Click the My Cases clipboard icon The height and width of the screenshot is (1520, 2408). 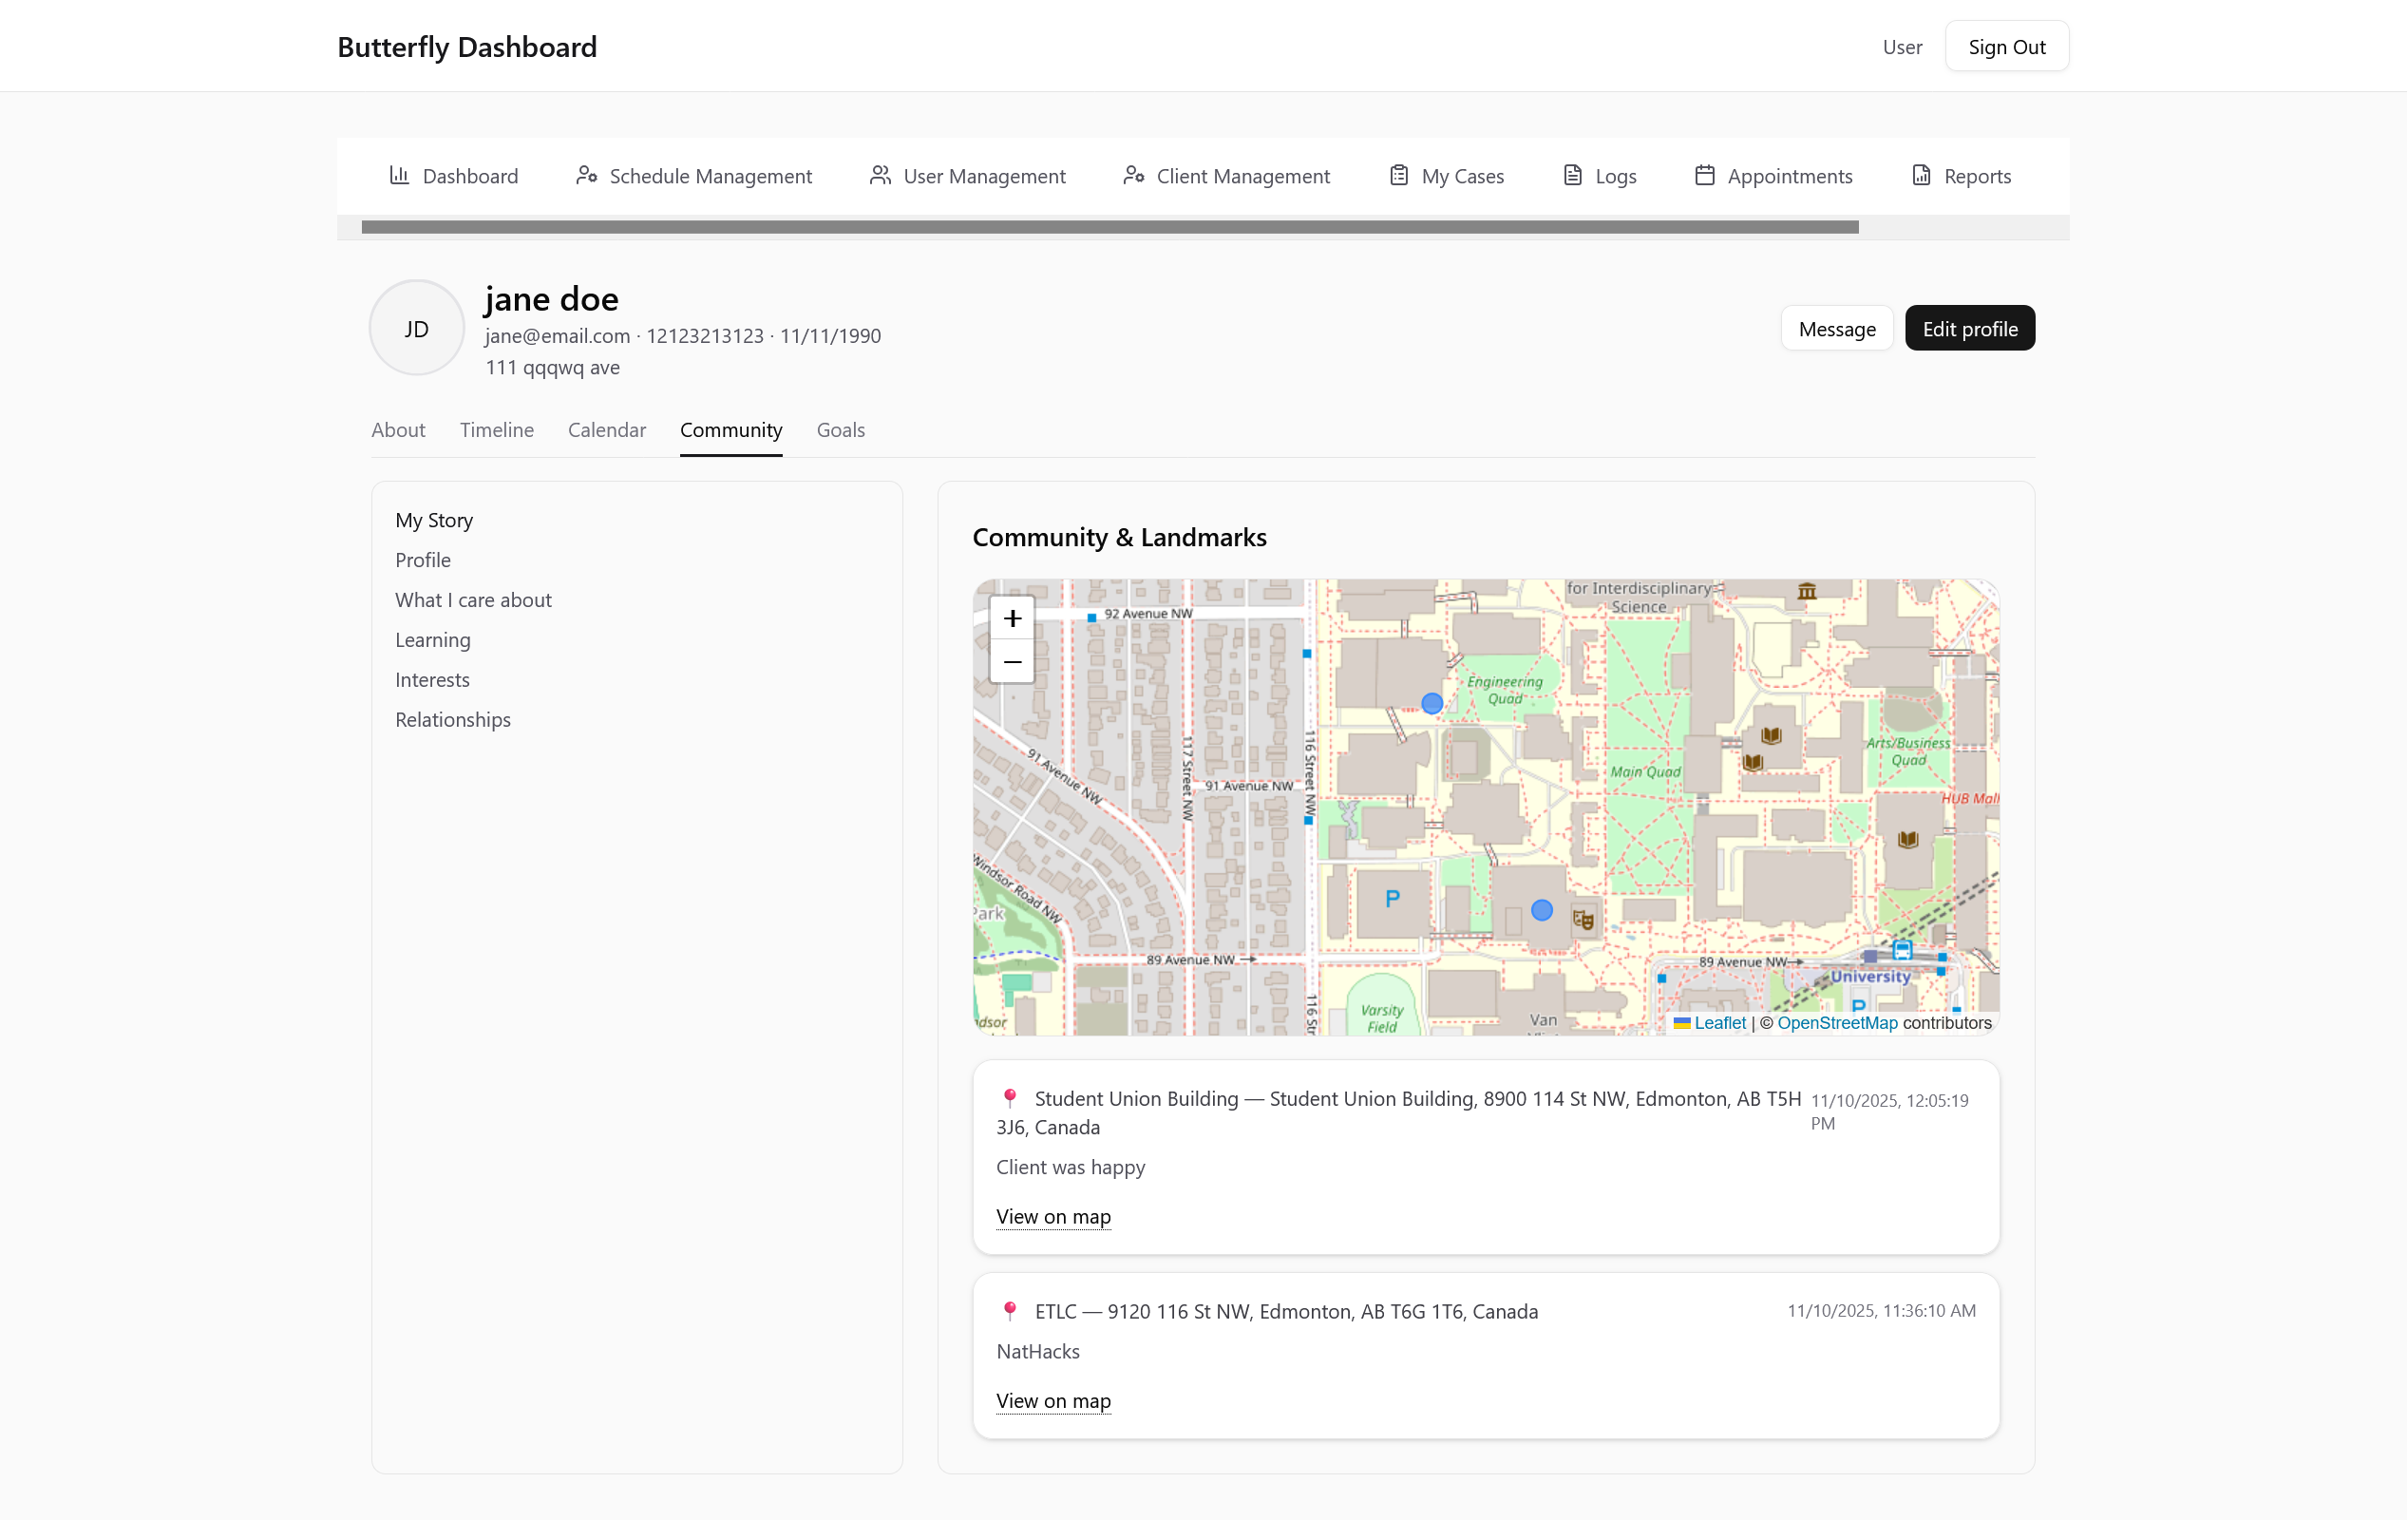tap(1398, 175)
